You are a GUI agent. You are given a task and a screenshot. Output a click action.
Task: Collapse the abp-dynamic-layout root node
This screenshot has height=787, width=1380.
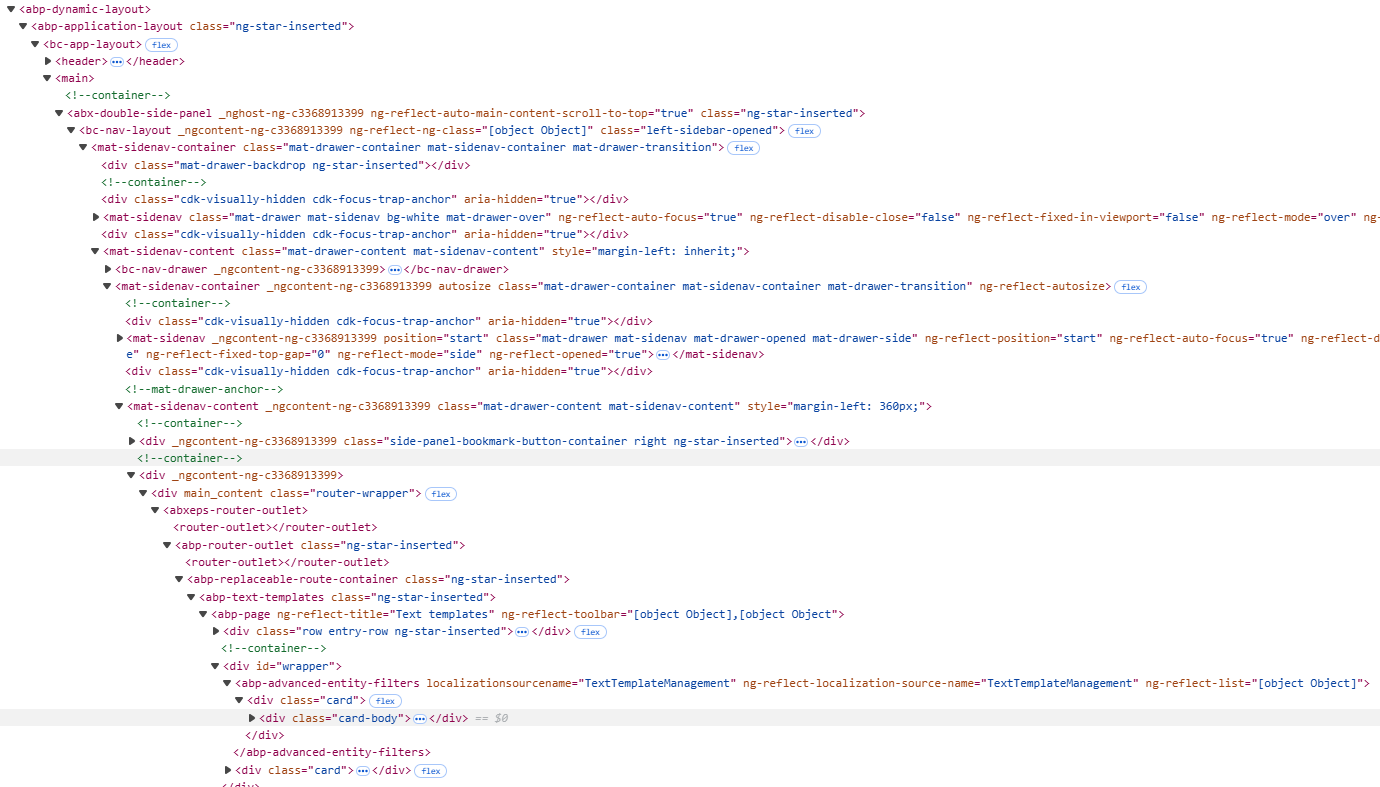[11, 9]
